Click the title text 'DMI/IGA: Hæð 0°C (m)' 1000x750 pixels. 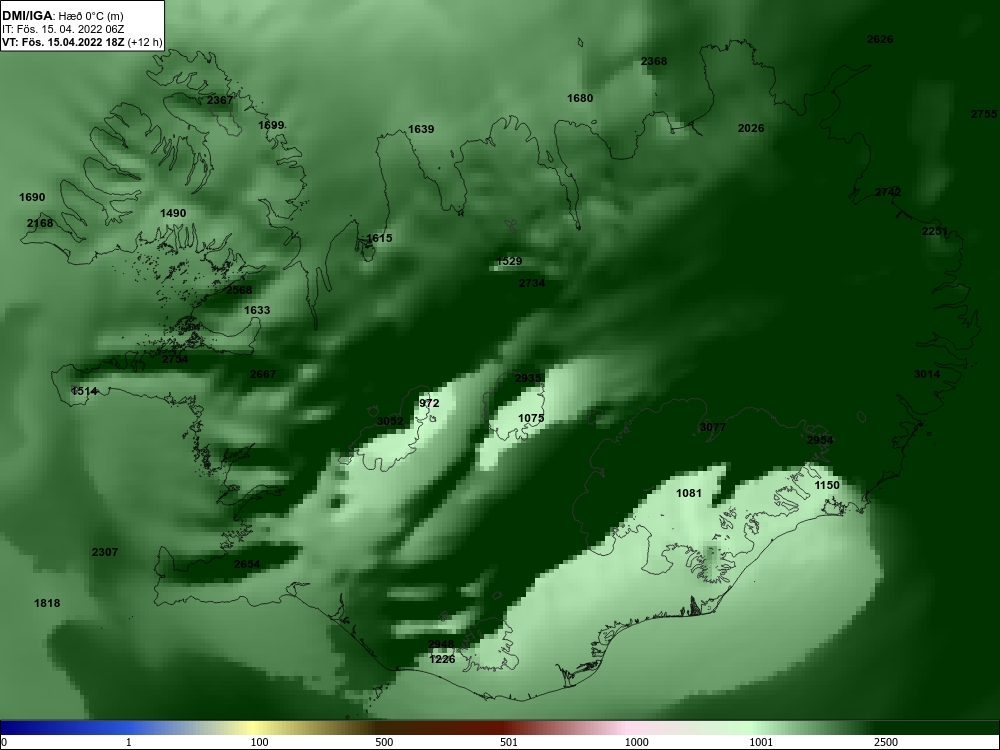[62, 15]
